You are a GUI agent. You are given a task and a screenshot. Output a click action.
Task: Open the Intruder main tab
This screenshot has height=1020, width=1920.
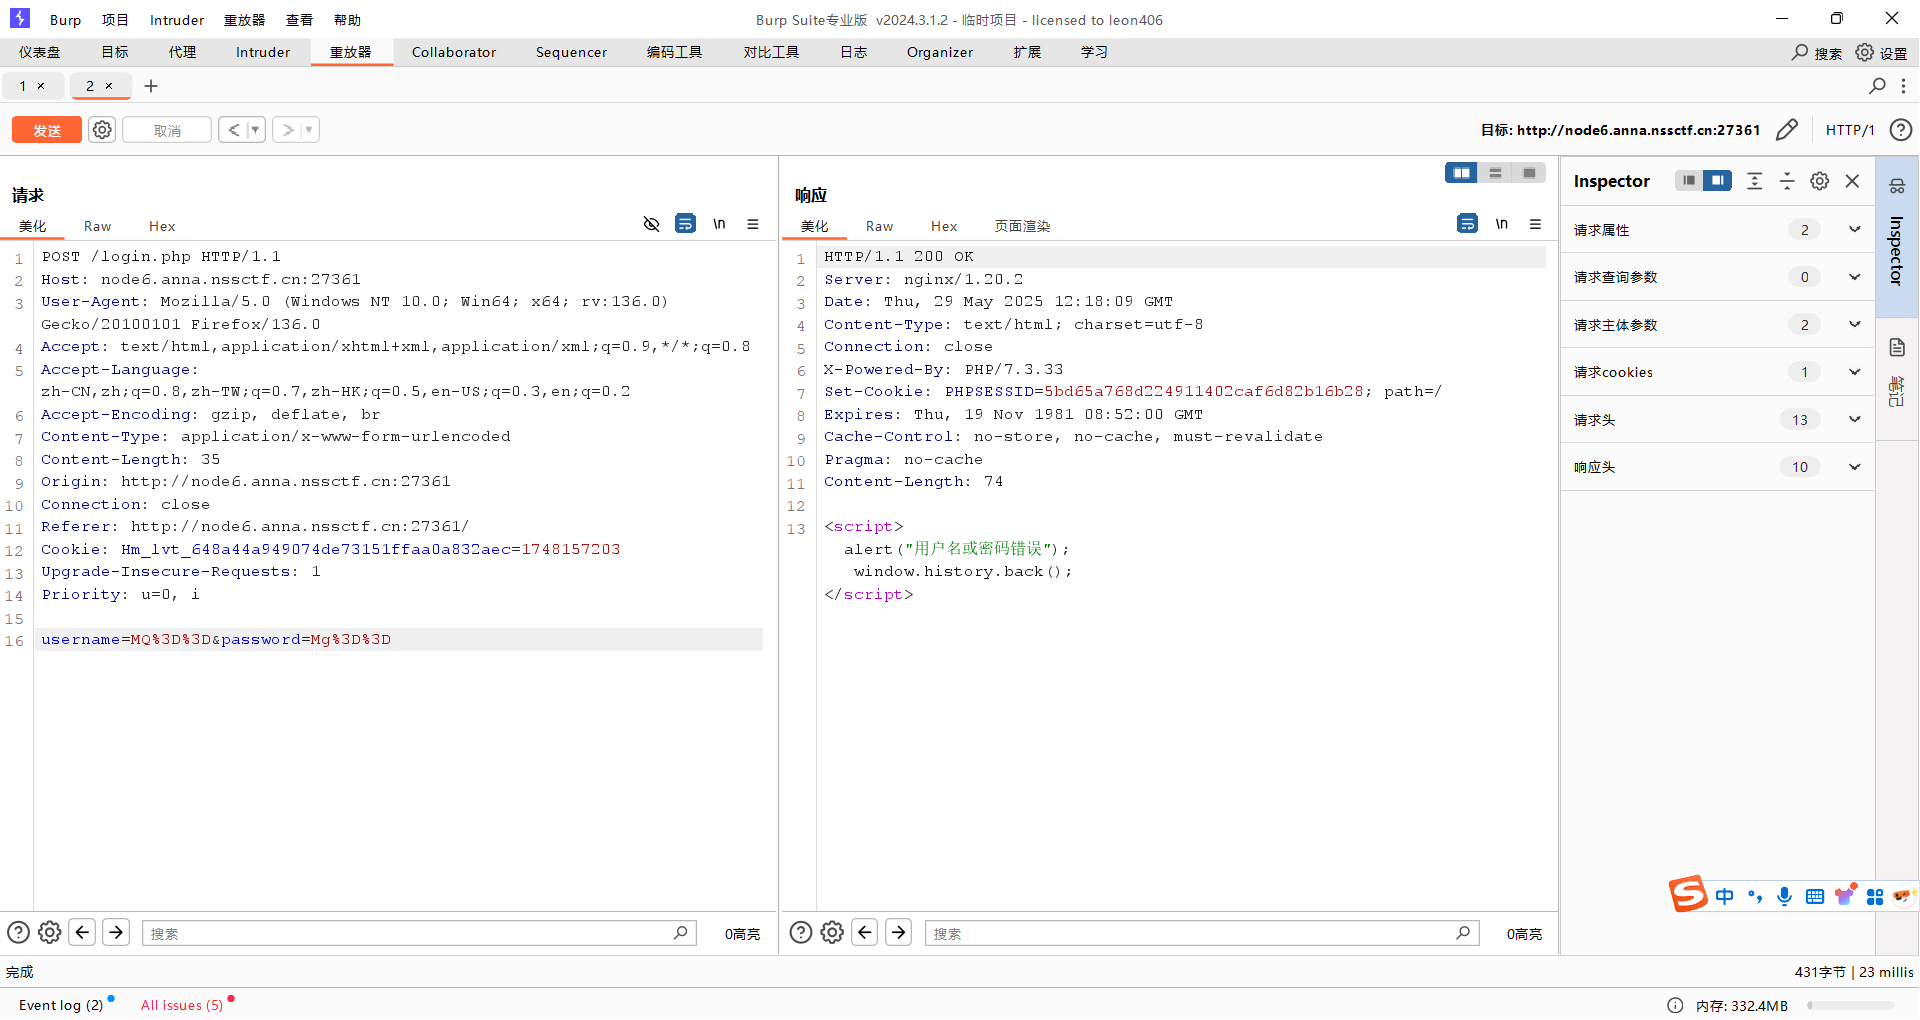click(263, 52)
